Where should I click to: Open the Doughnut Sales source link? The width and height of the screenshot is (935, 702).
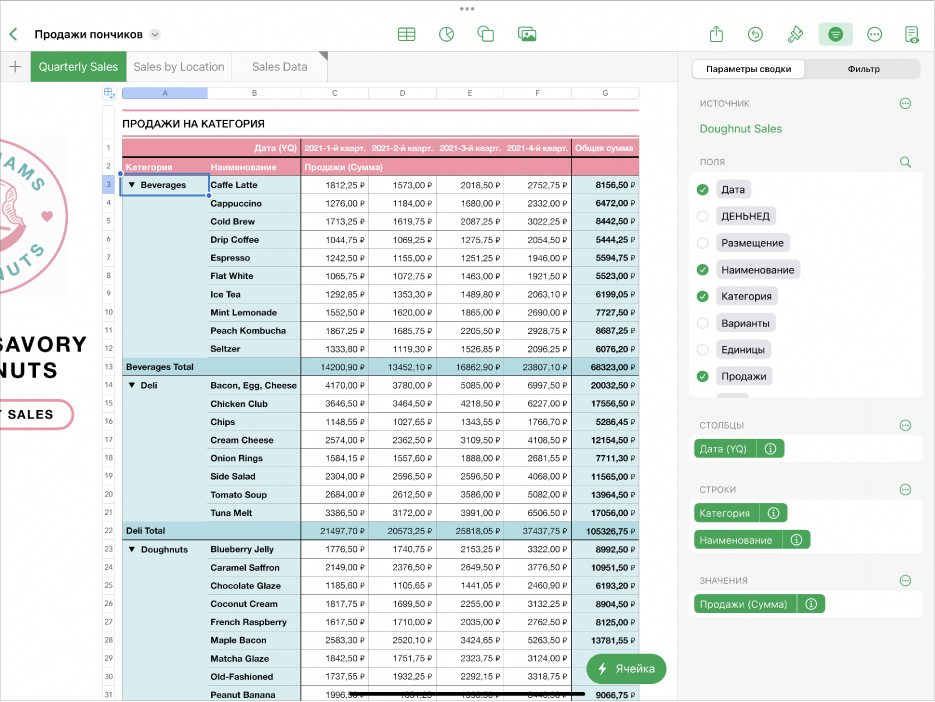tap(740, 128)
